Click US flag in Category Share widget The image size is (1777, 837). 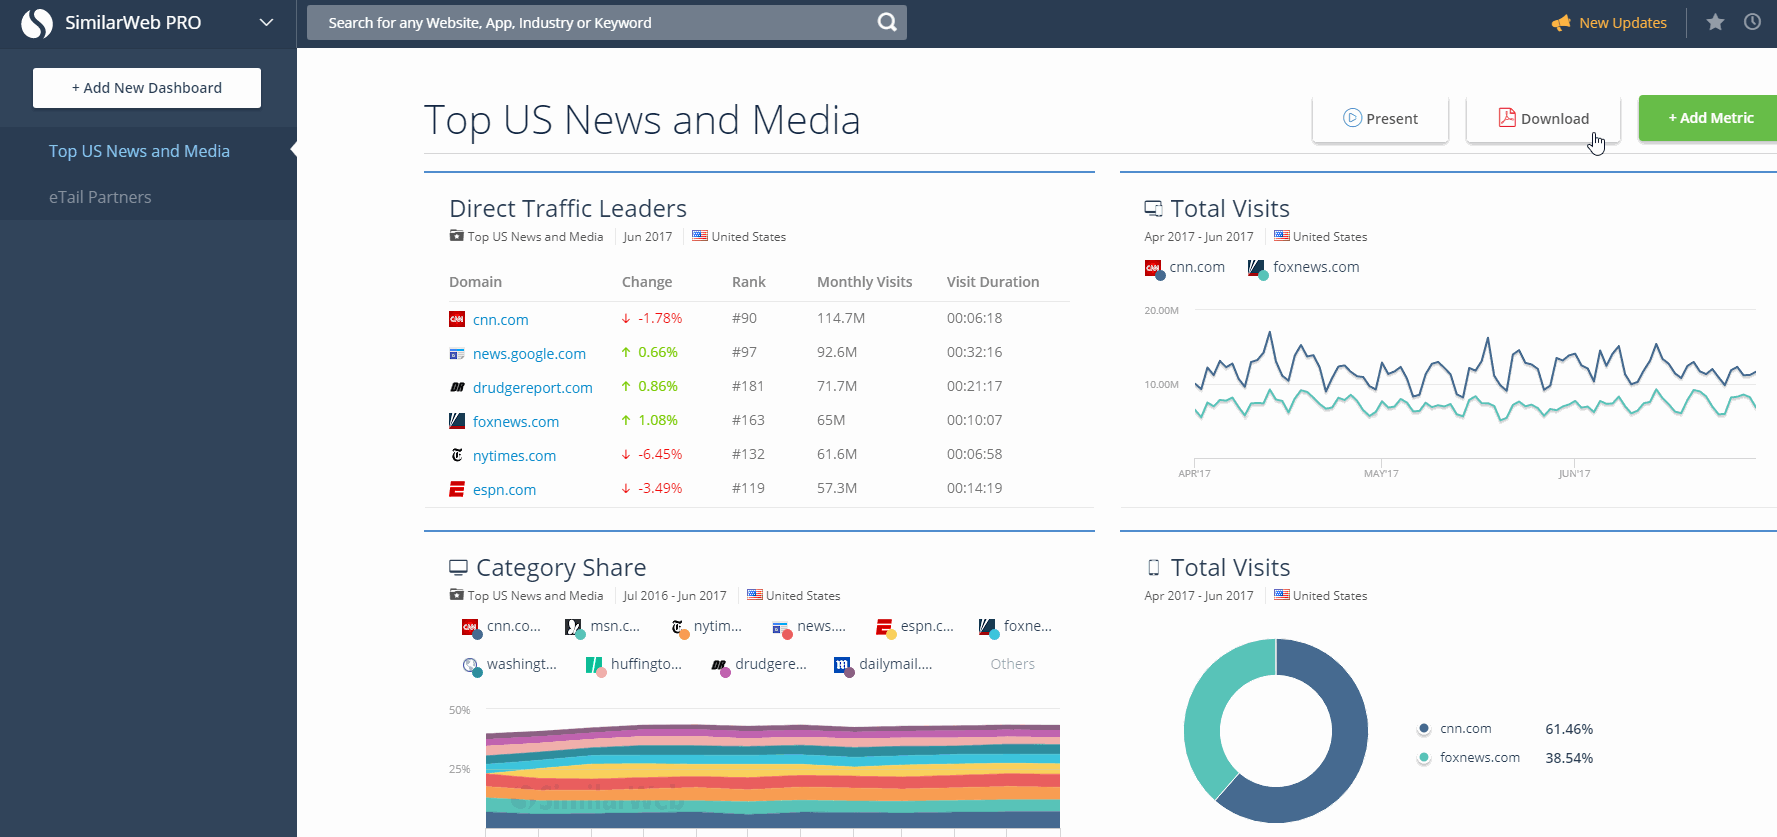pos(755,595)
